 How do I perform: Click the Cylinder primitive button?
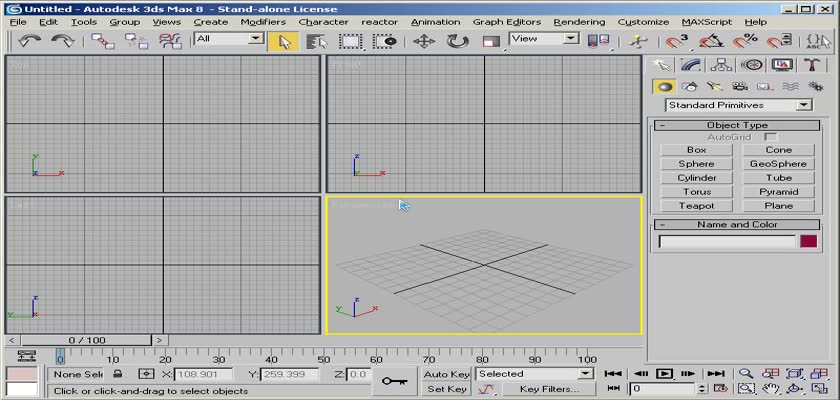[x=696, y=178]
